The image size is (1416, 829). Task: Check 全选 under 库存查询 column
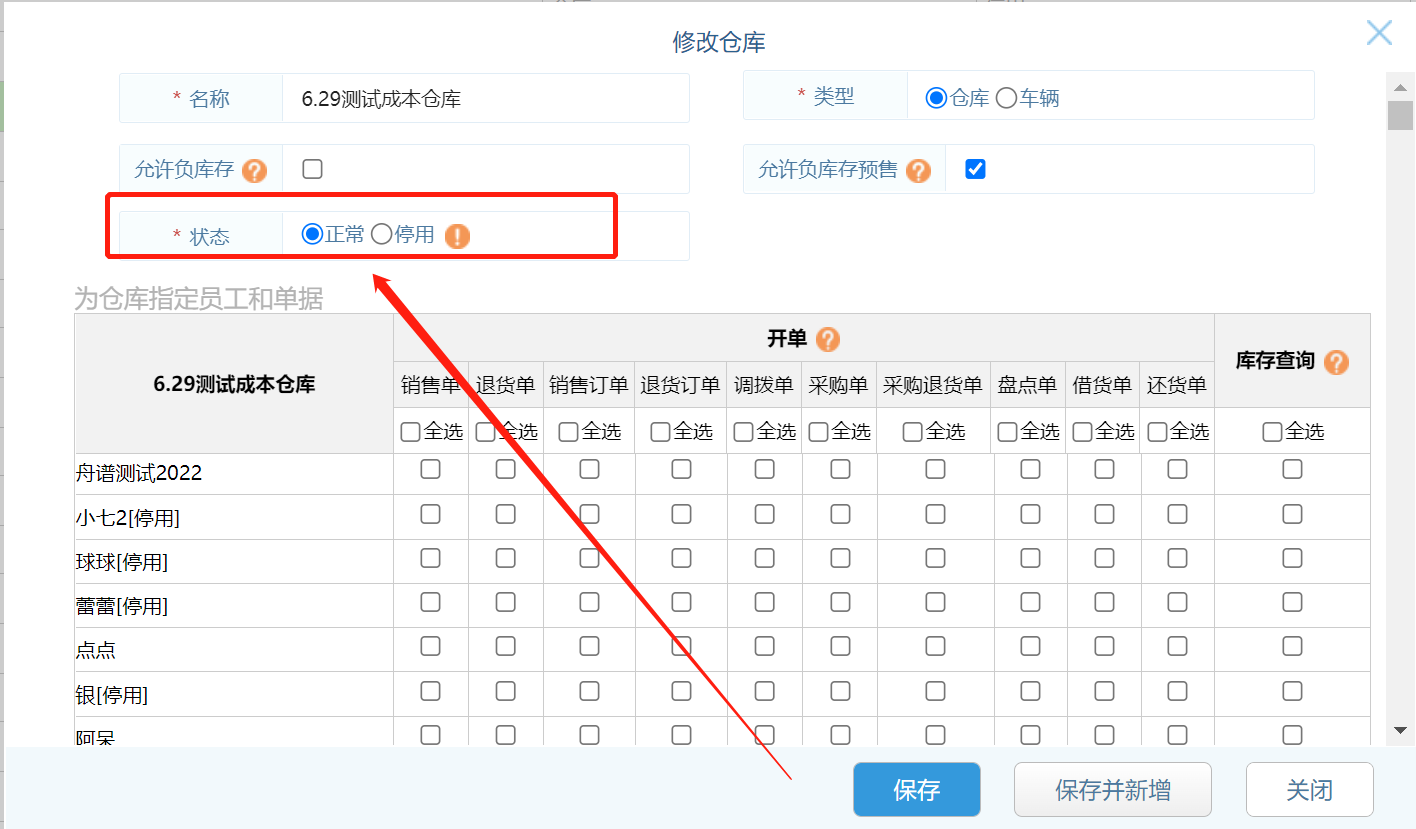(1272, 432)
